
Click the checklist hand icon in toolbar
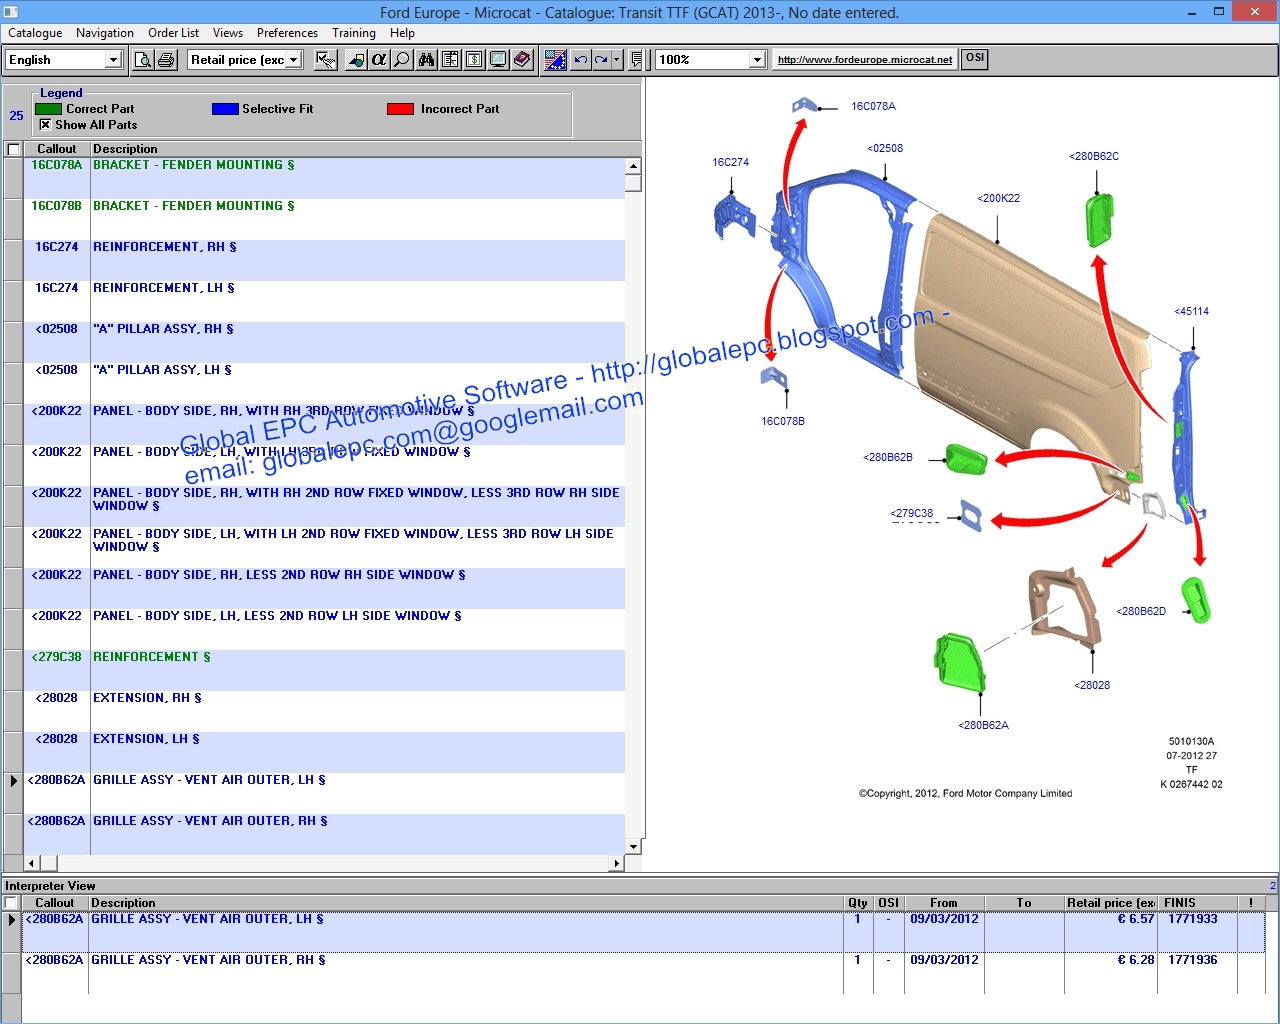click(326, 60)
